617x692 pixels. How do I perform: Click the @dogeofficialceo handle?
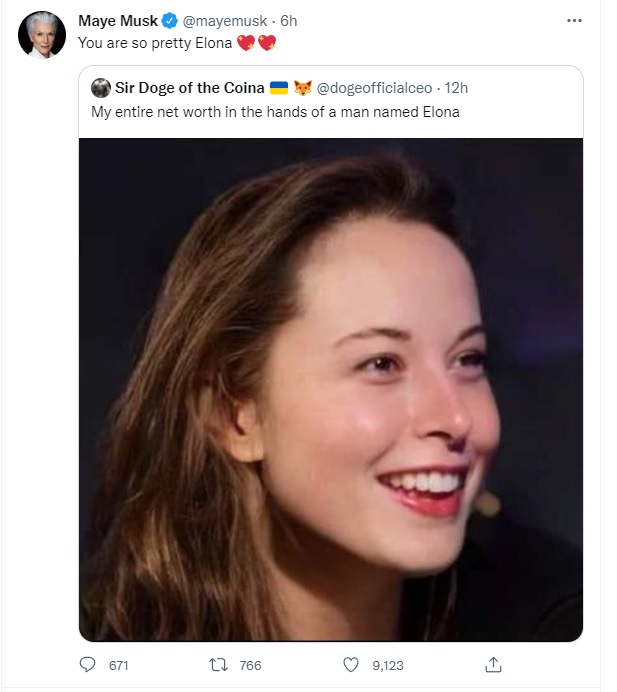[374, 88]
